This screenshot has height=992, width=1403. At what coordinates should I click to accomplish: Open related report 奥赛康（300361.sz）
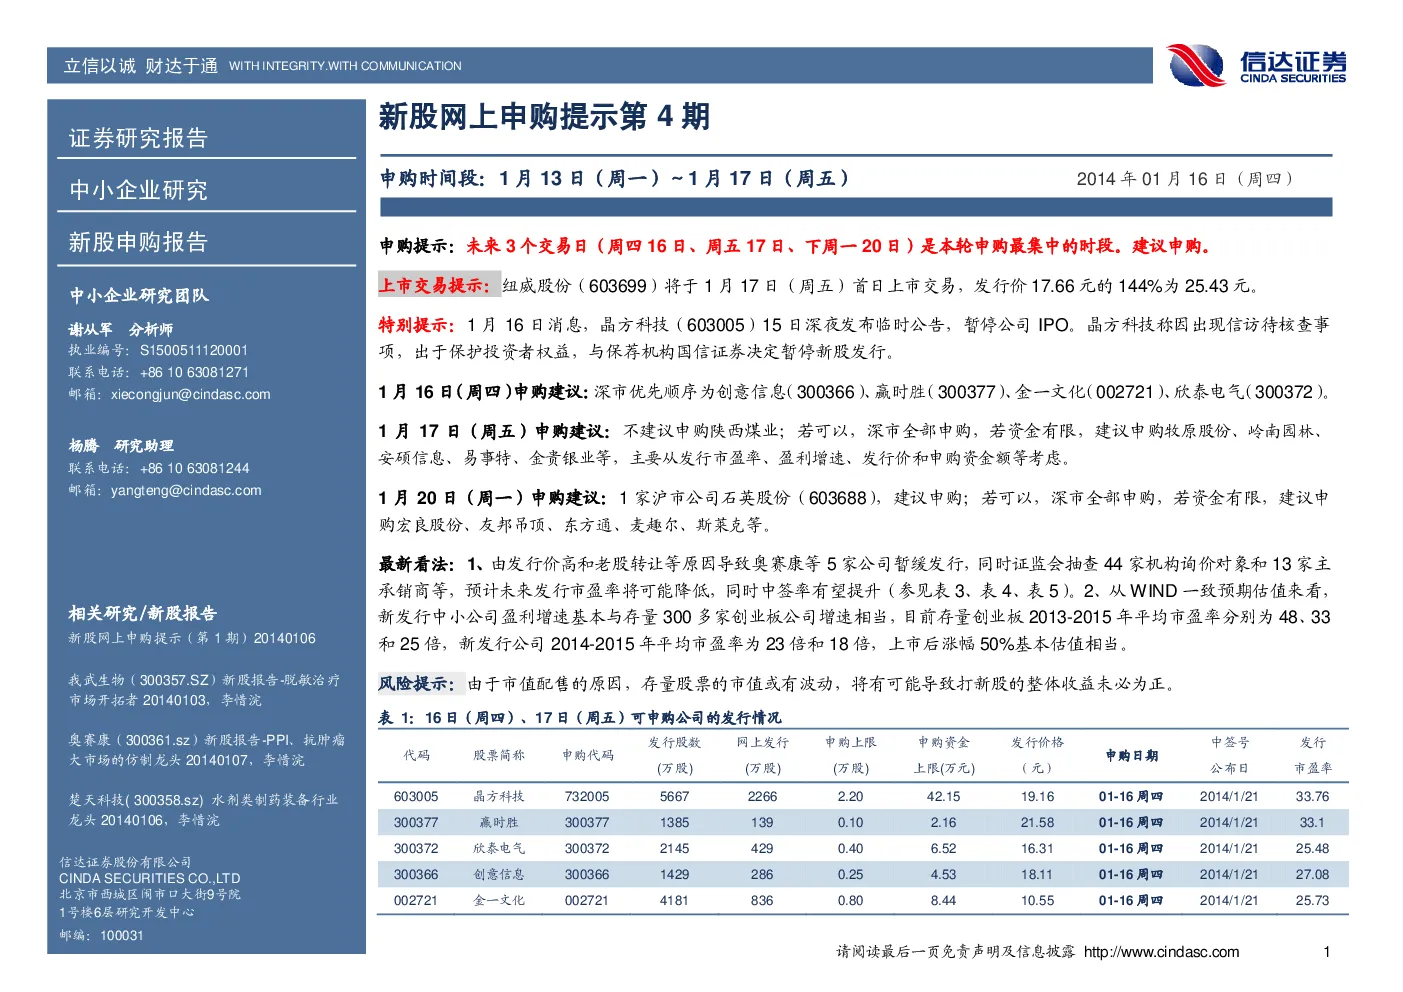point(206,750)
